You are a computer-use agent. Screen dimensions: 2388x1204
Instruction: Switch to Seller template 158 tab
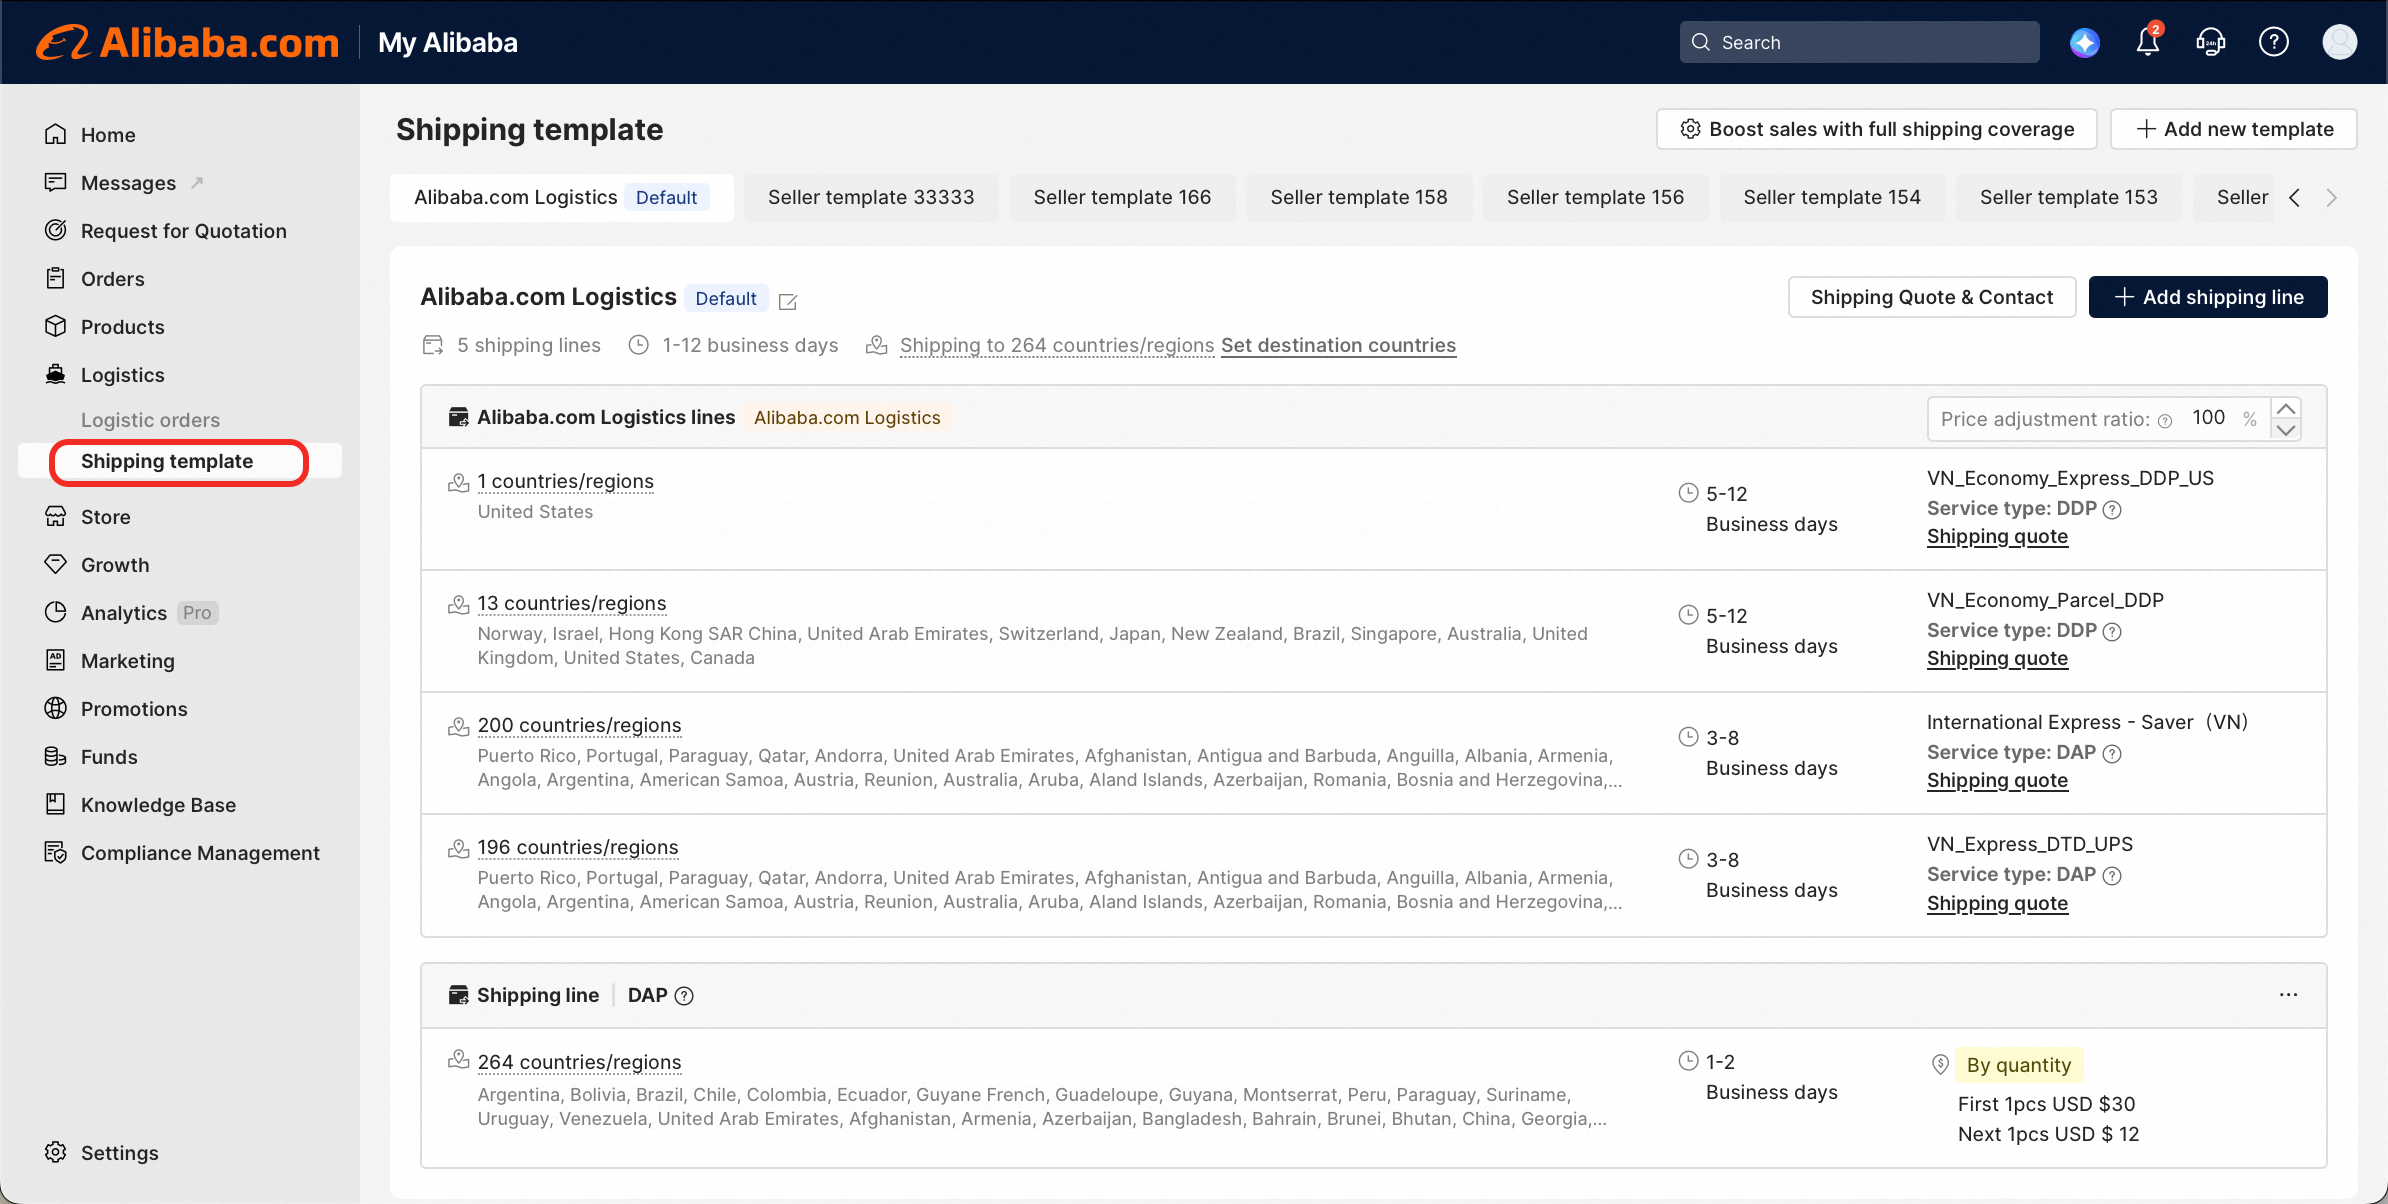pos(1359,197)
